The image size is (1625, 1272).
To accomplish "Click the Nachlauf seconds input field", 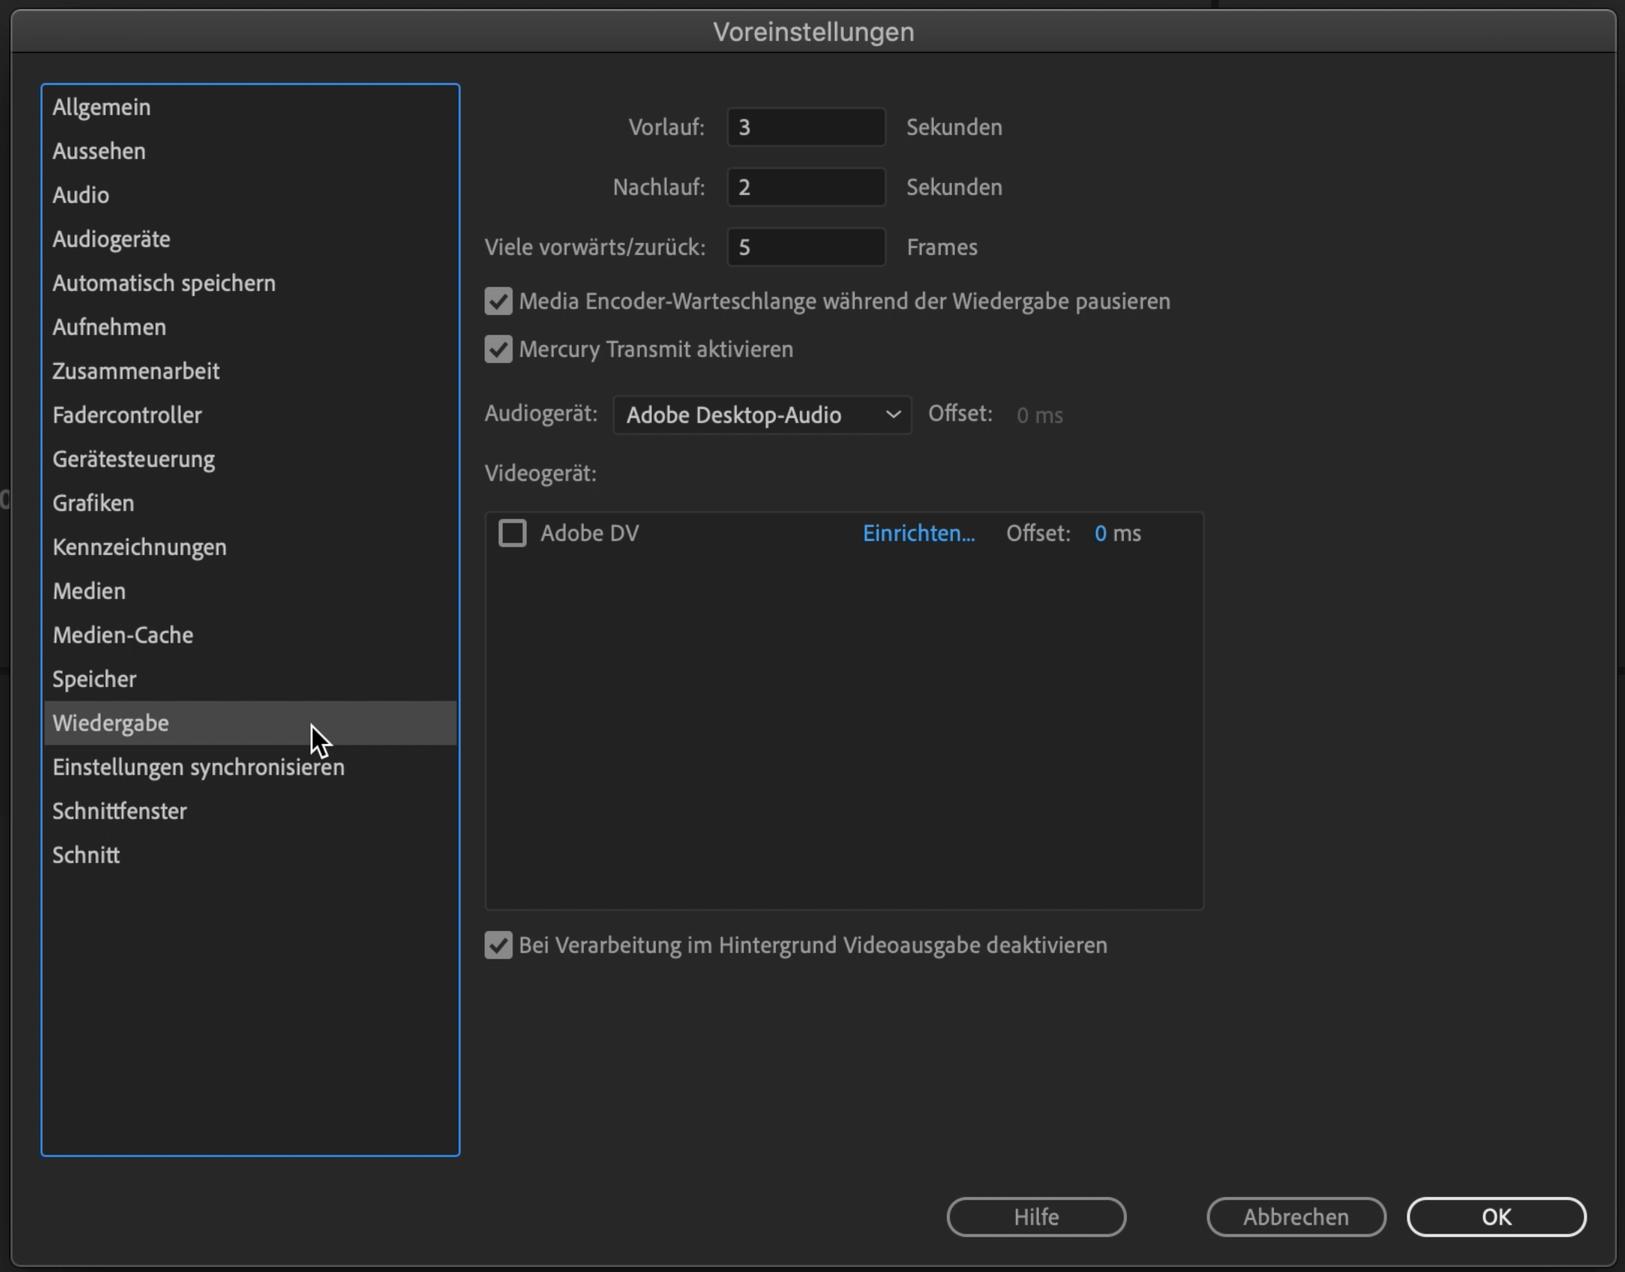I will [805, 188].
